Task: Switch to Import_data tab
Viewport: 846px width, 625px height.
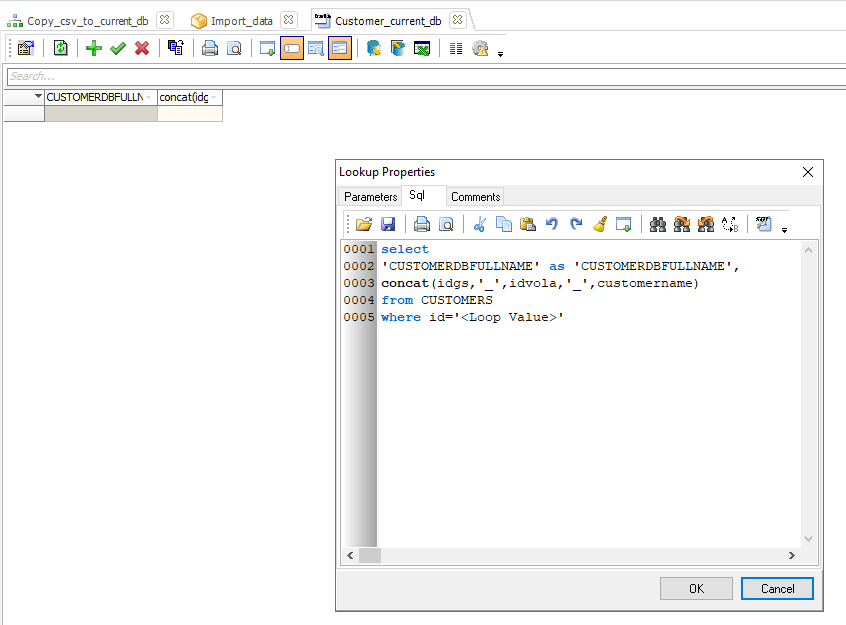Action: click(x=241, y=21)
